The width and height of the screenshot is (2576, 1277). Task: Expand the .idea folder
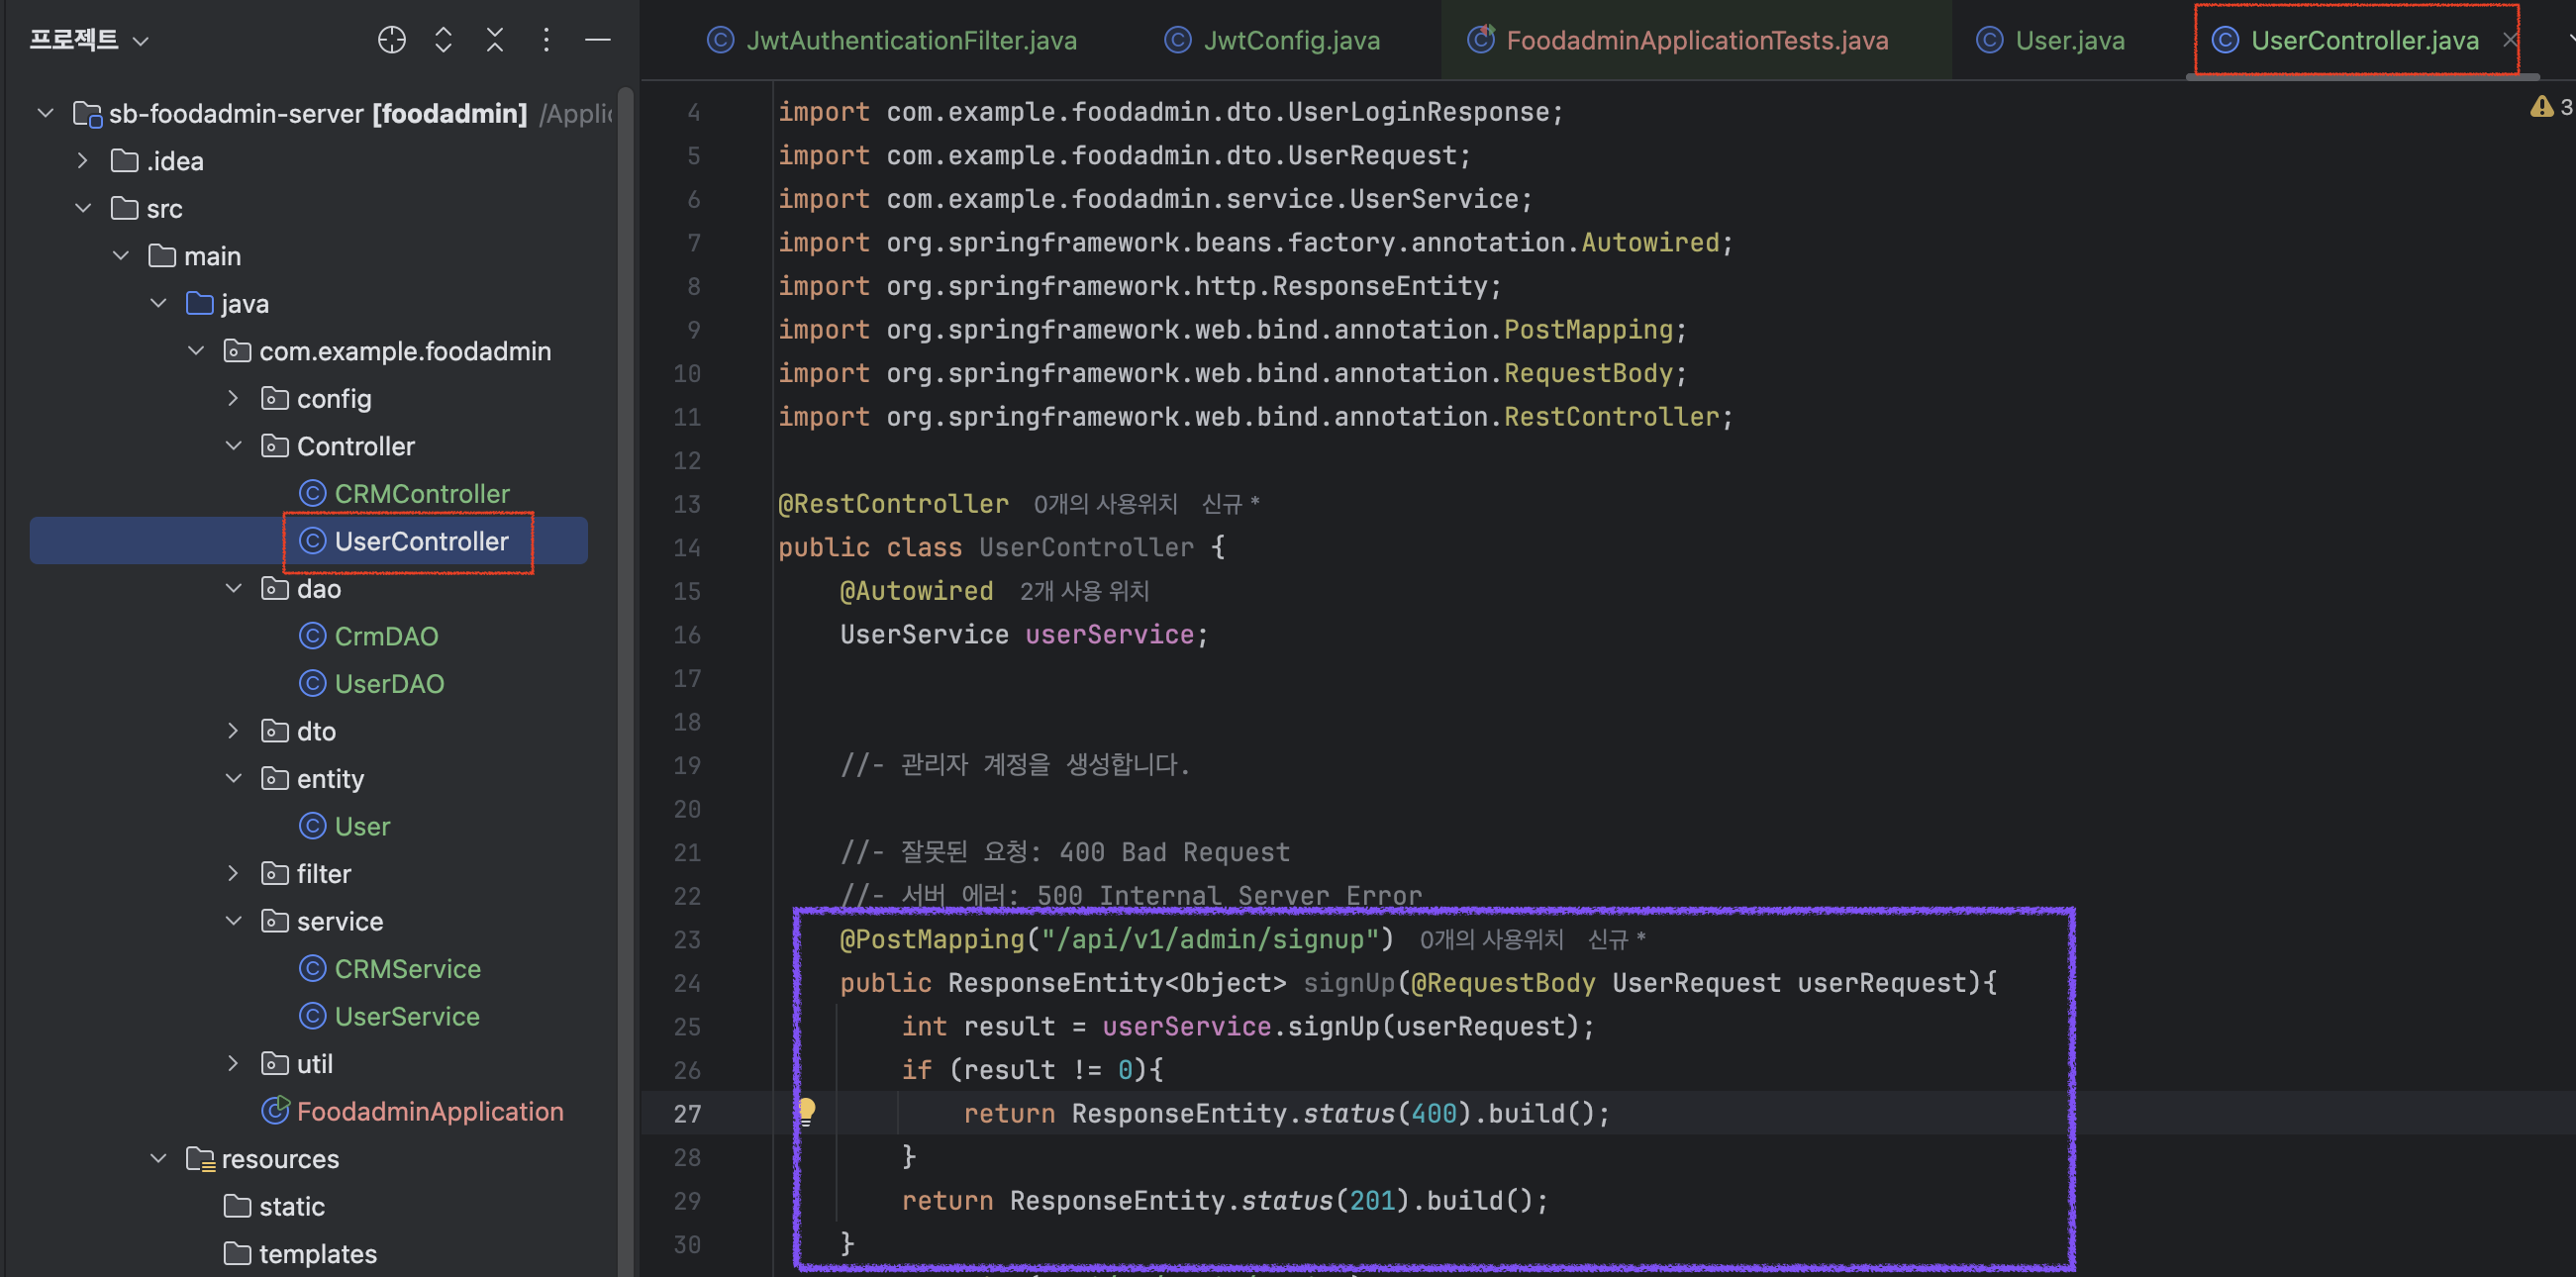pyautogui.click(x=83, y=160)
